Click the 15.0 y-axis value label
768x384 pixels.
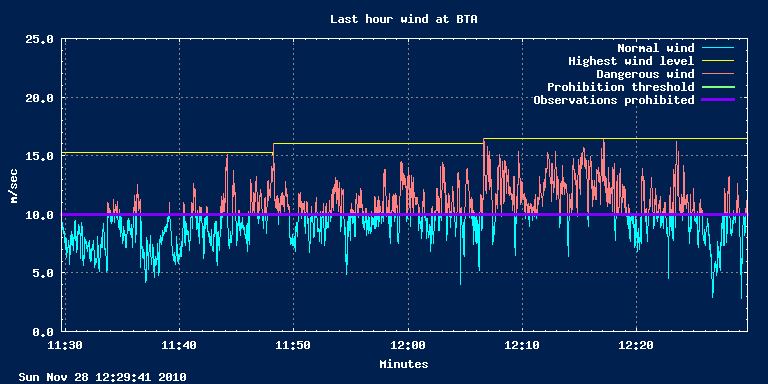click(x=39, y=156)
